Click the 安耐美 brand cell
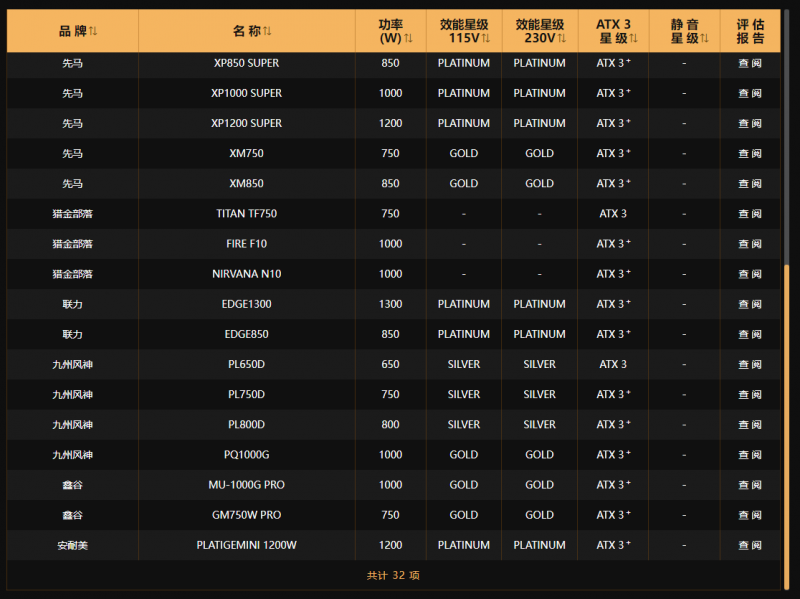This screenshot has height=599, width=800. point(72,545)
